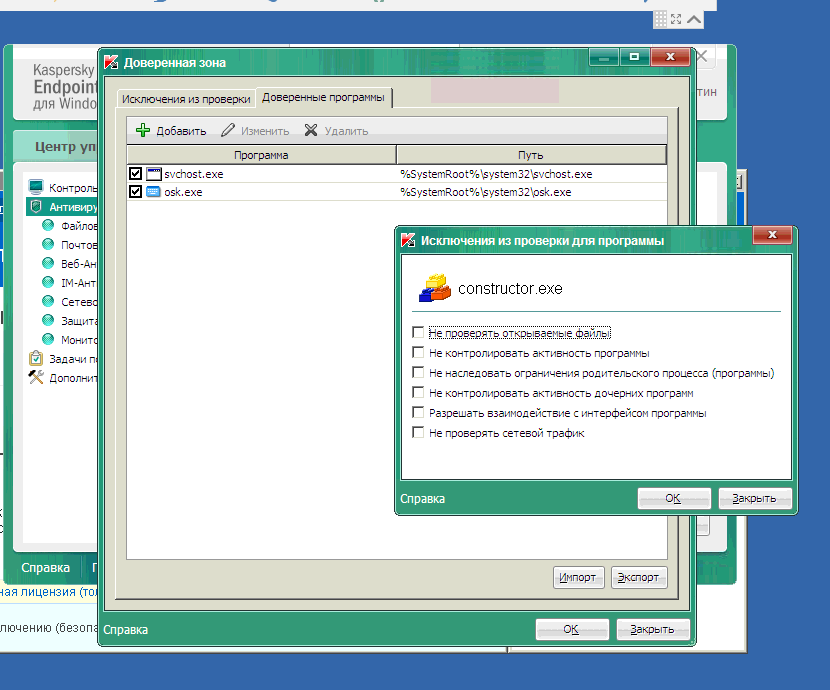Toggle Не проверять сетевой трафик checkbox
This screenshot has height=690, width=830.
tap(418, 433)
